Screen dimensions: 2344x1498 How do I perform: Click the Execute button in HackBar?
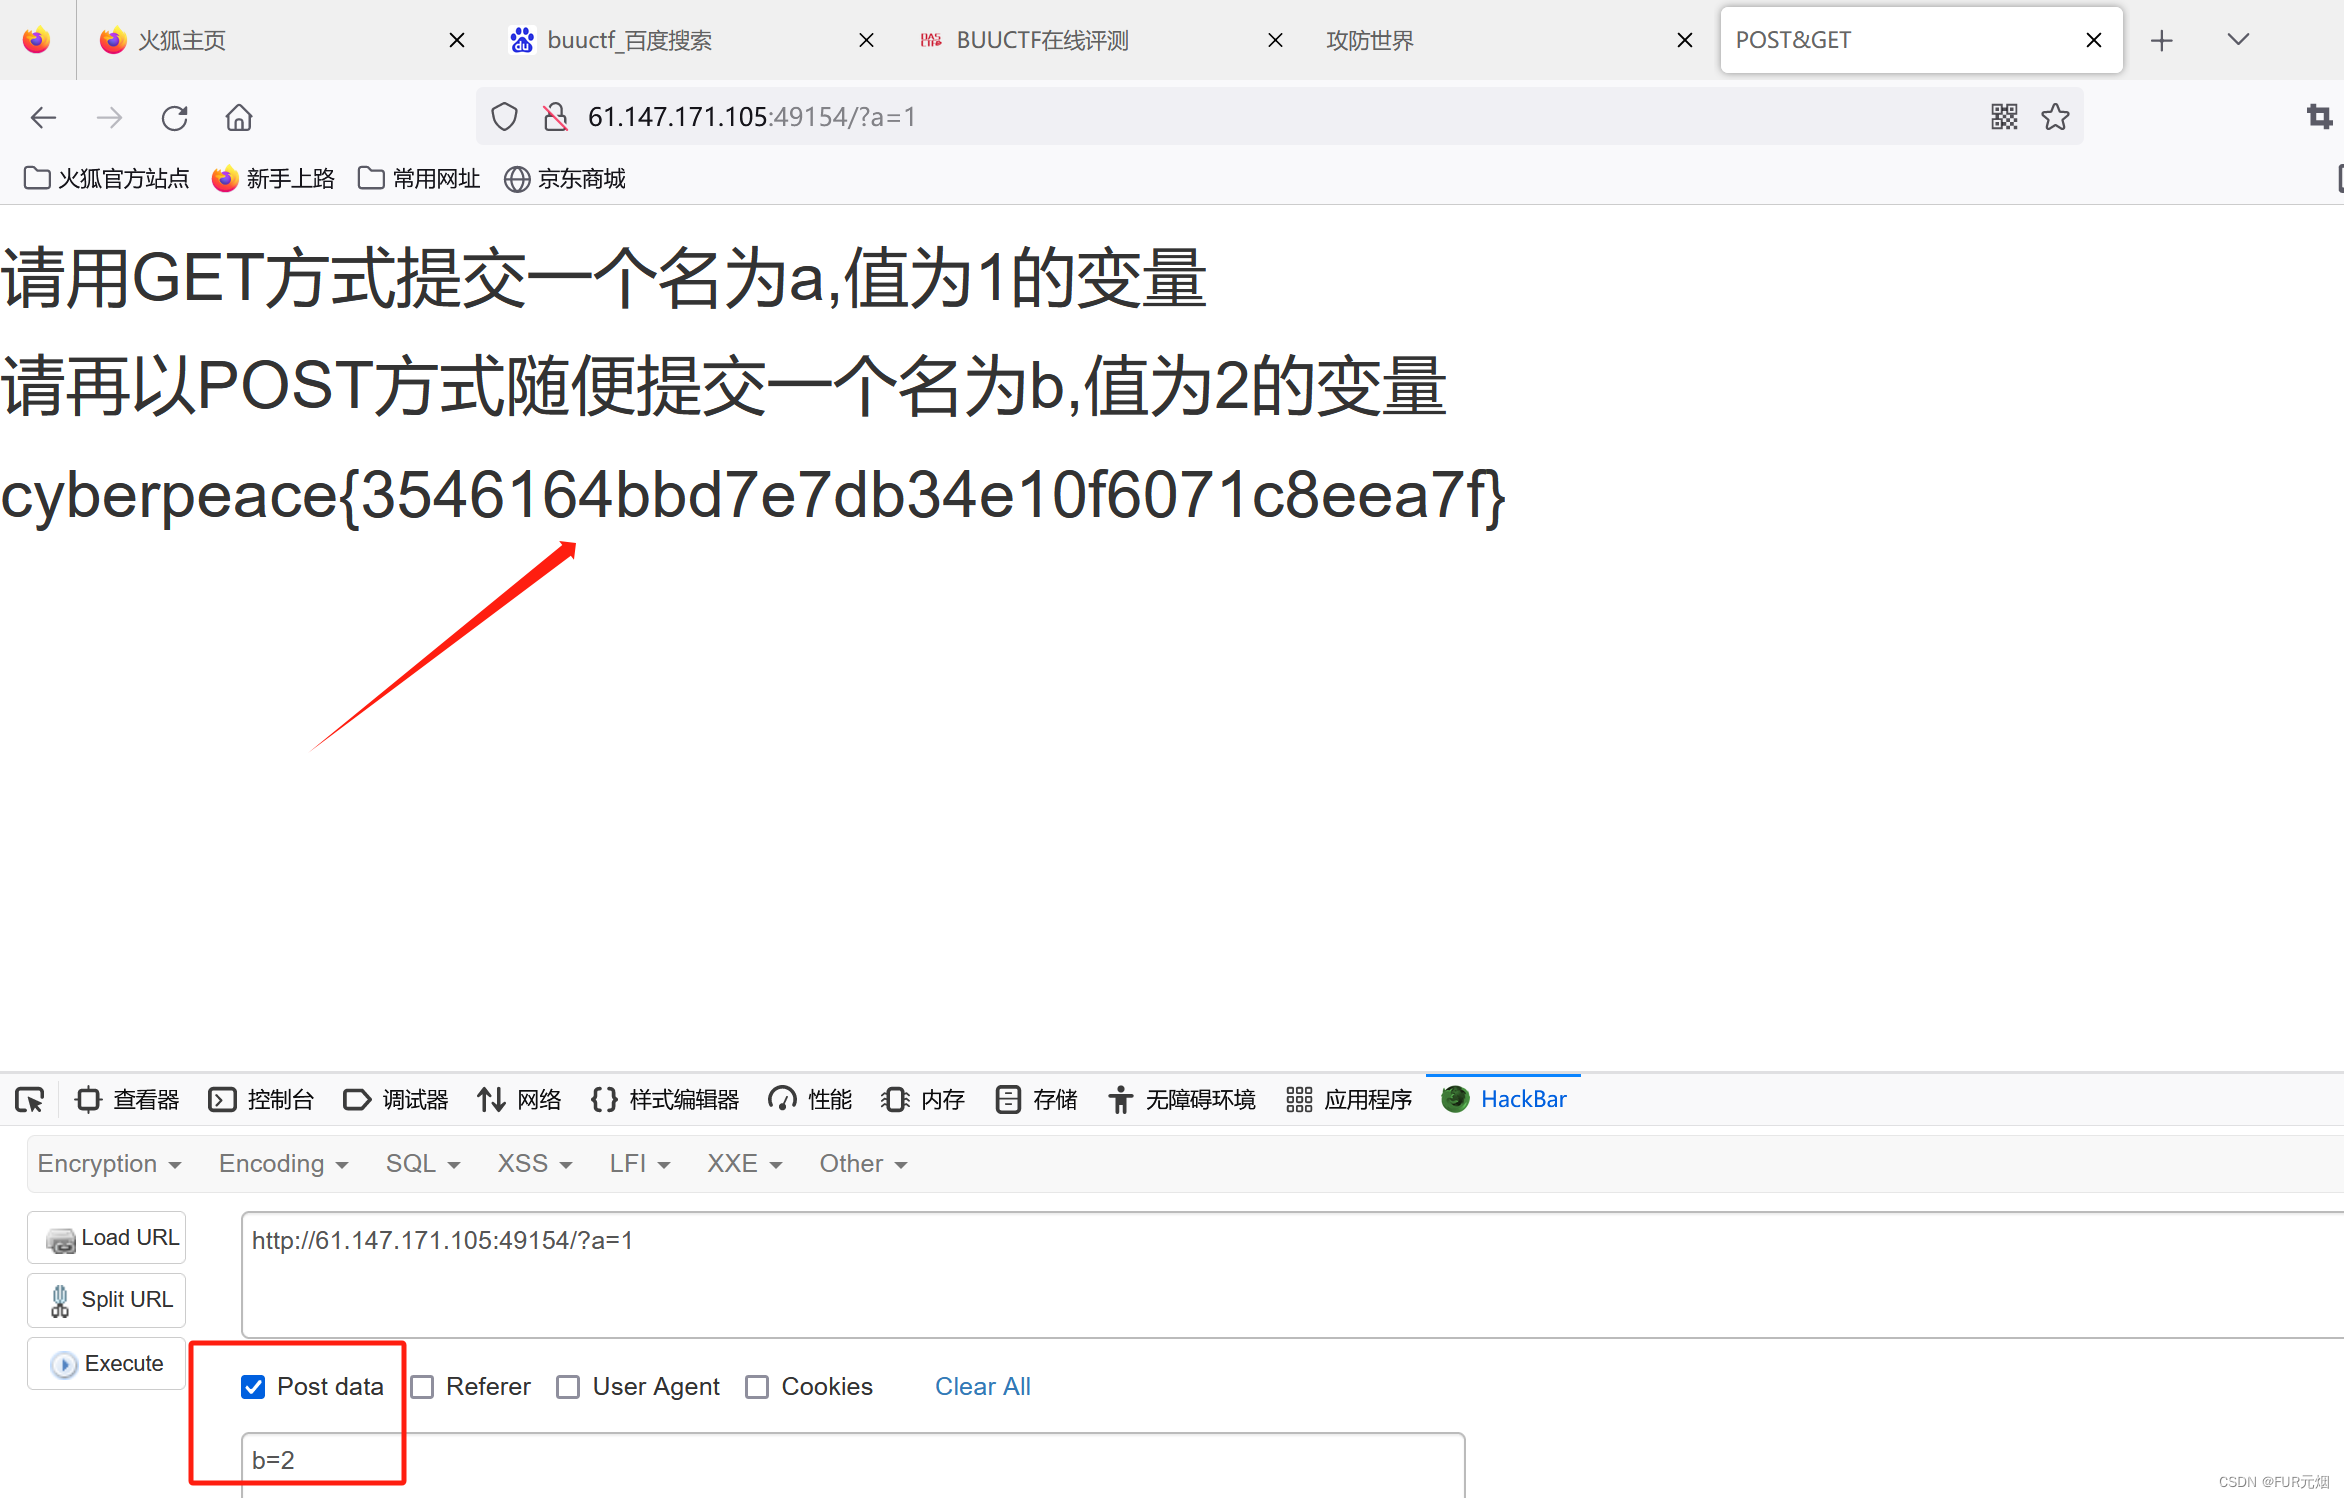coord(106,1363)
